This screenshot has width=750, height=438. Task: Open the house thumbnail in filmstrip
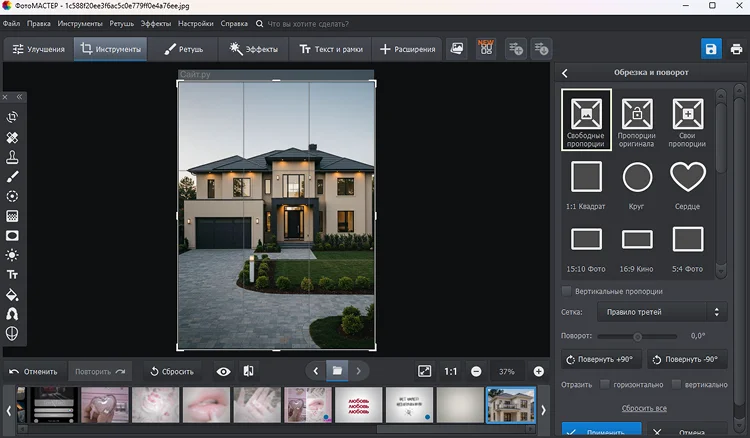coord(511,405)
